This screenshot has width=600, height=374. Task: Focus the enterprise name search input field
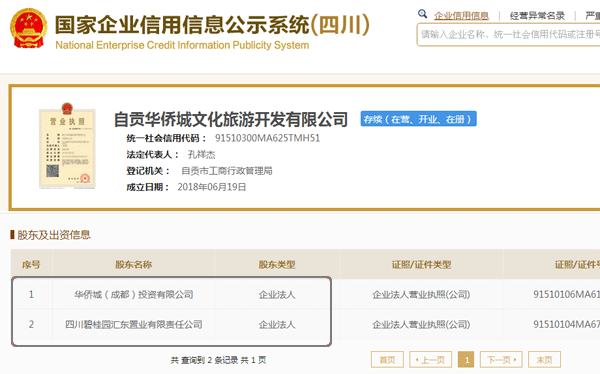pos(508,35)
